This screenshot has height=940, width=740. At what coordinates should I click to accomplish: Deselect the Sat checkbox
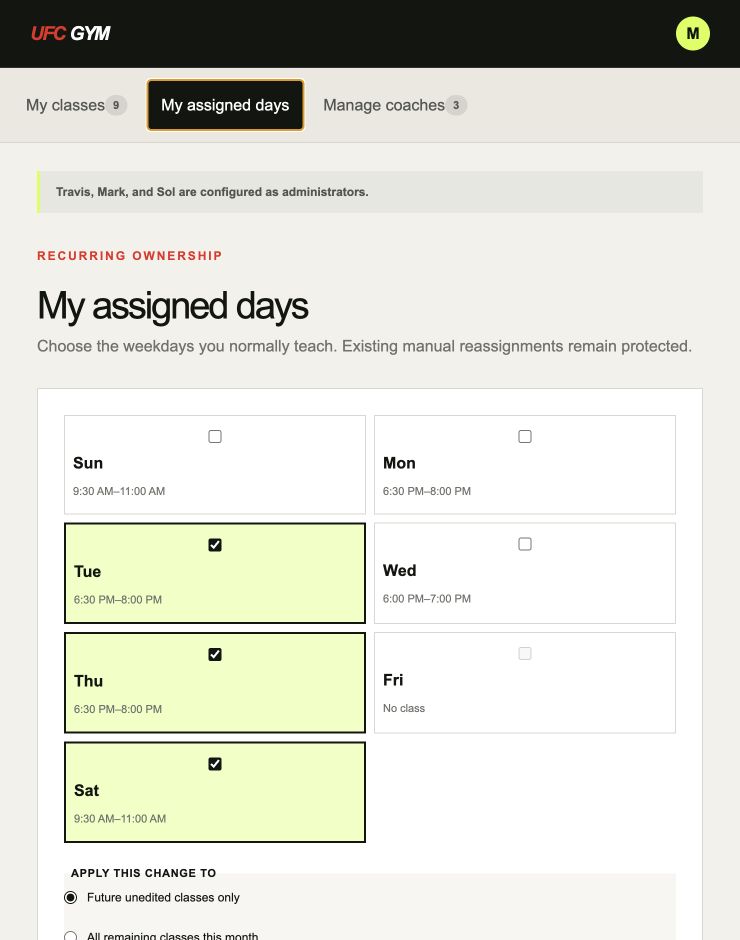pos(215,764)
